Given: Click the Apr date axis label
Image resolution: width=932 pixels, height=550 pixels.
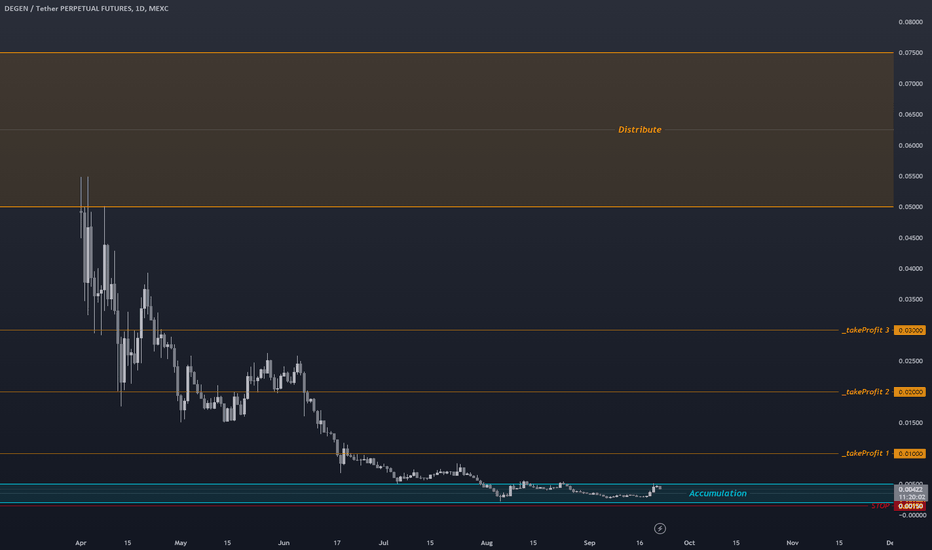Looking at the screenshot, I should (x=81, y=543).
